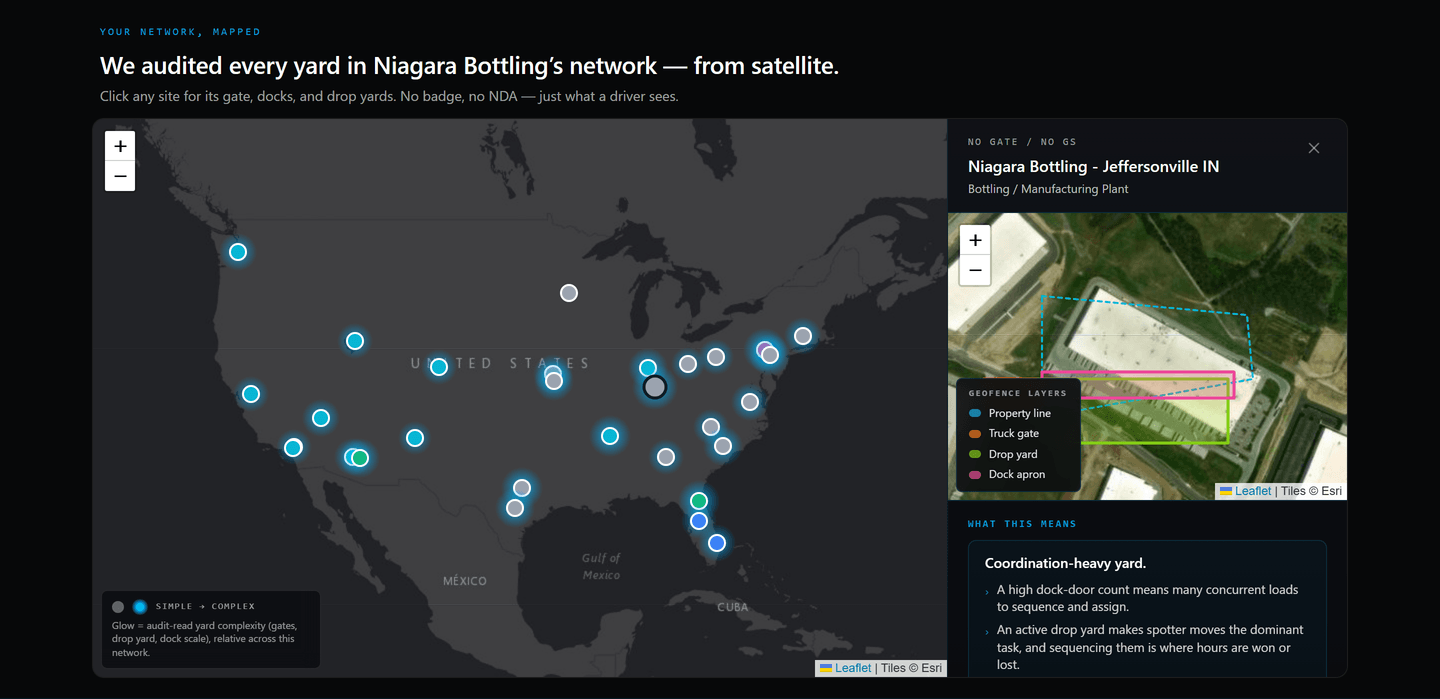Click the Truck gate legend swatch
Image resolution: width=1440 pixels, height=699 pixels.
975,434
